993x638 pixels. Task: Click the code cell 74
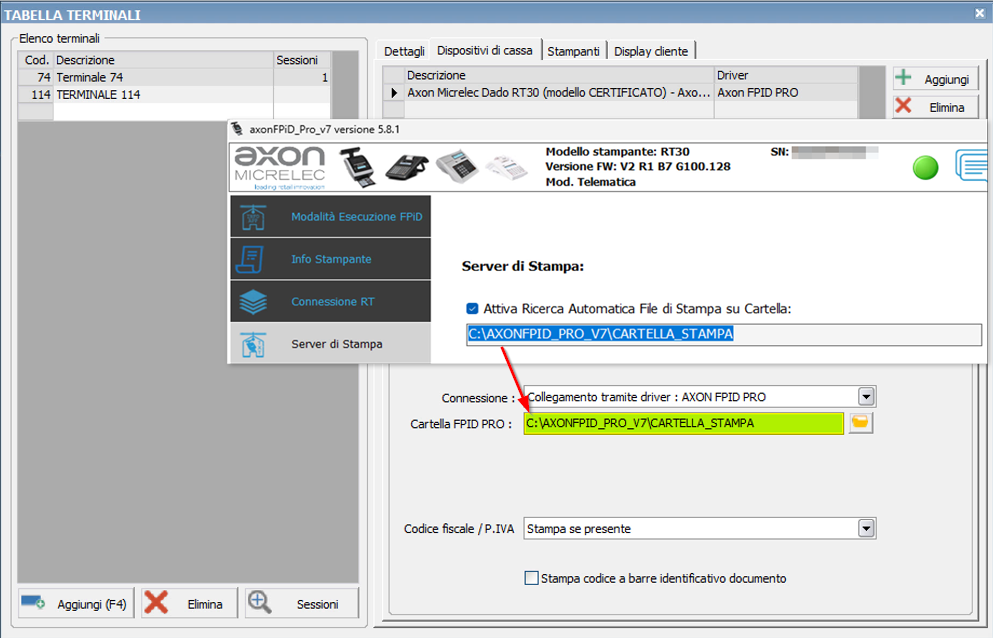[x=36, y=77]
